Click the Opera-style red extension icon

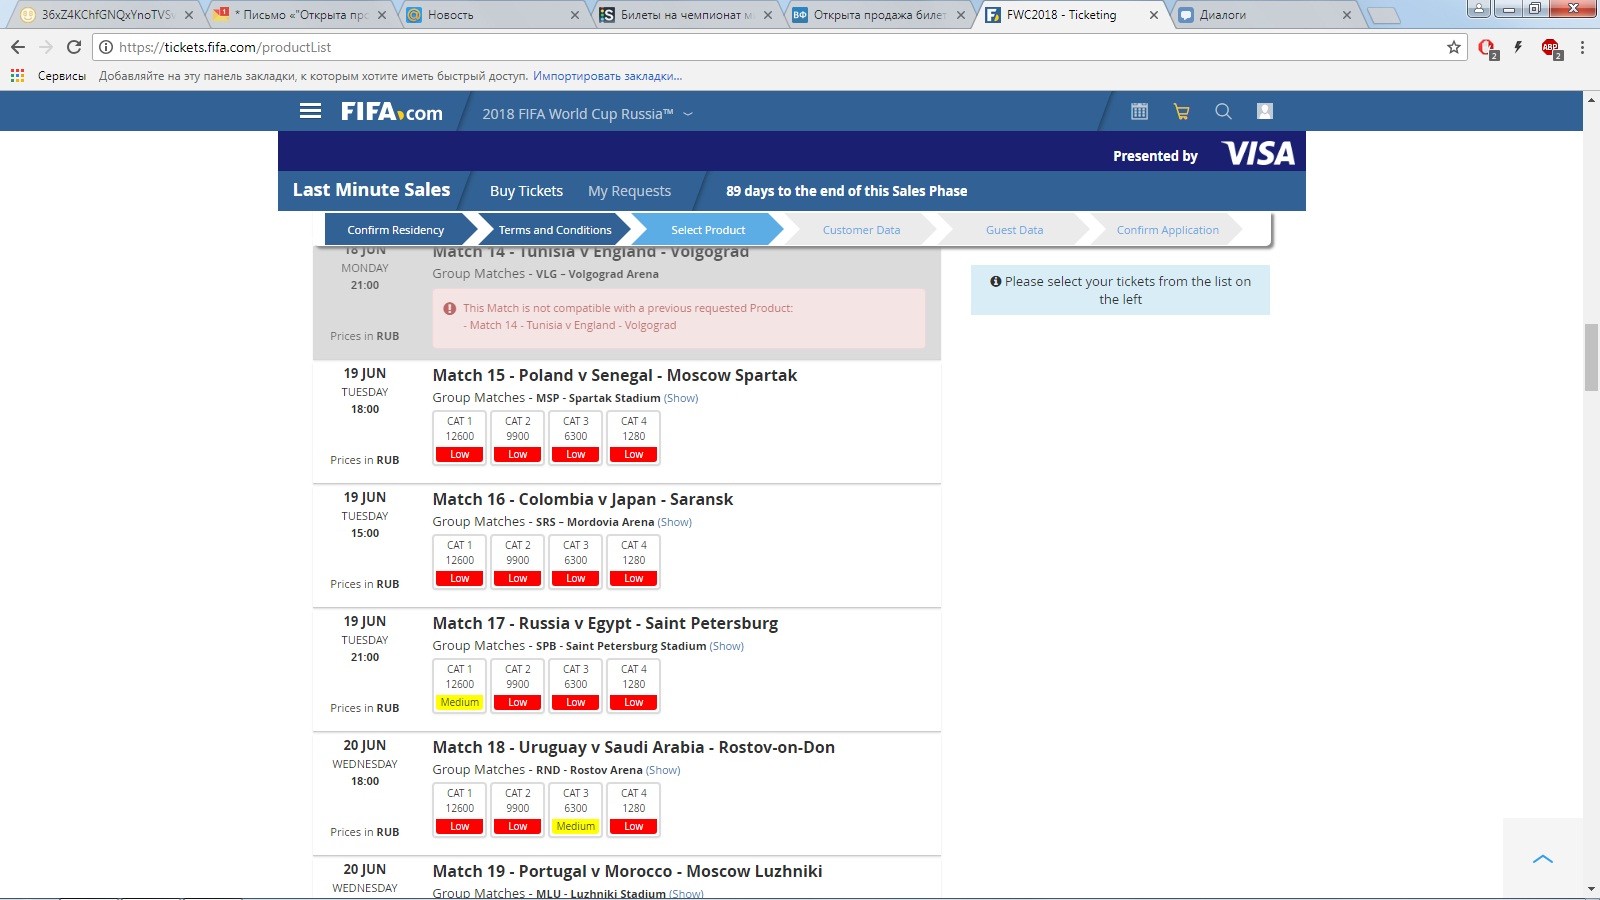[1487, 48]
